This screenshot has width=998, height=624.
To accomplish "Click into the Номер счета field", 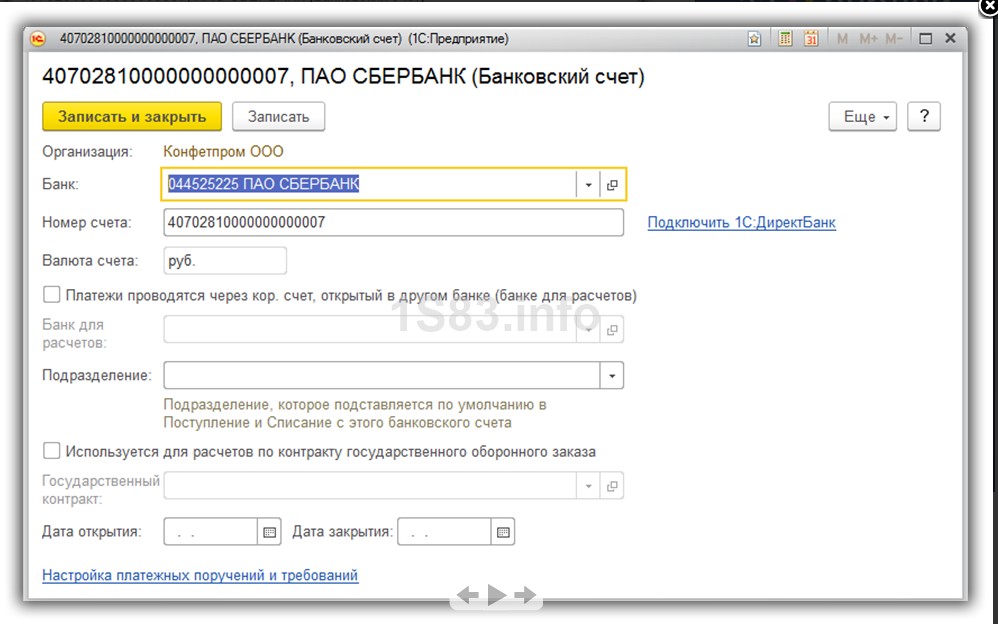I will [x=393, y=223].
